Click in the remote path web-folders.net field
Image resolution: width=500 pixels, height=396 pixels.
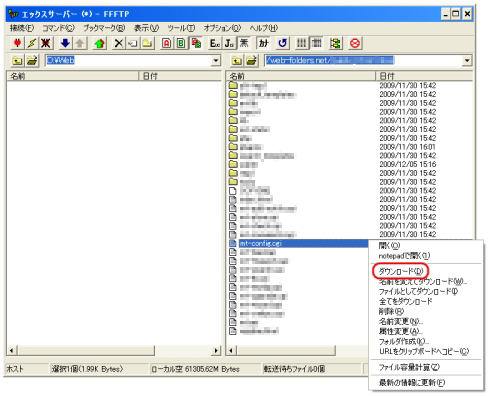(x=363, y=60)
